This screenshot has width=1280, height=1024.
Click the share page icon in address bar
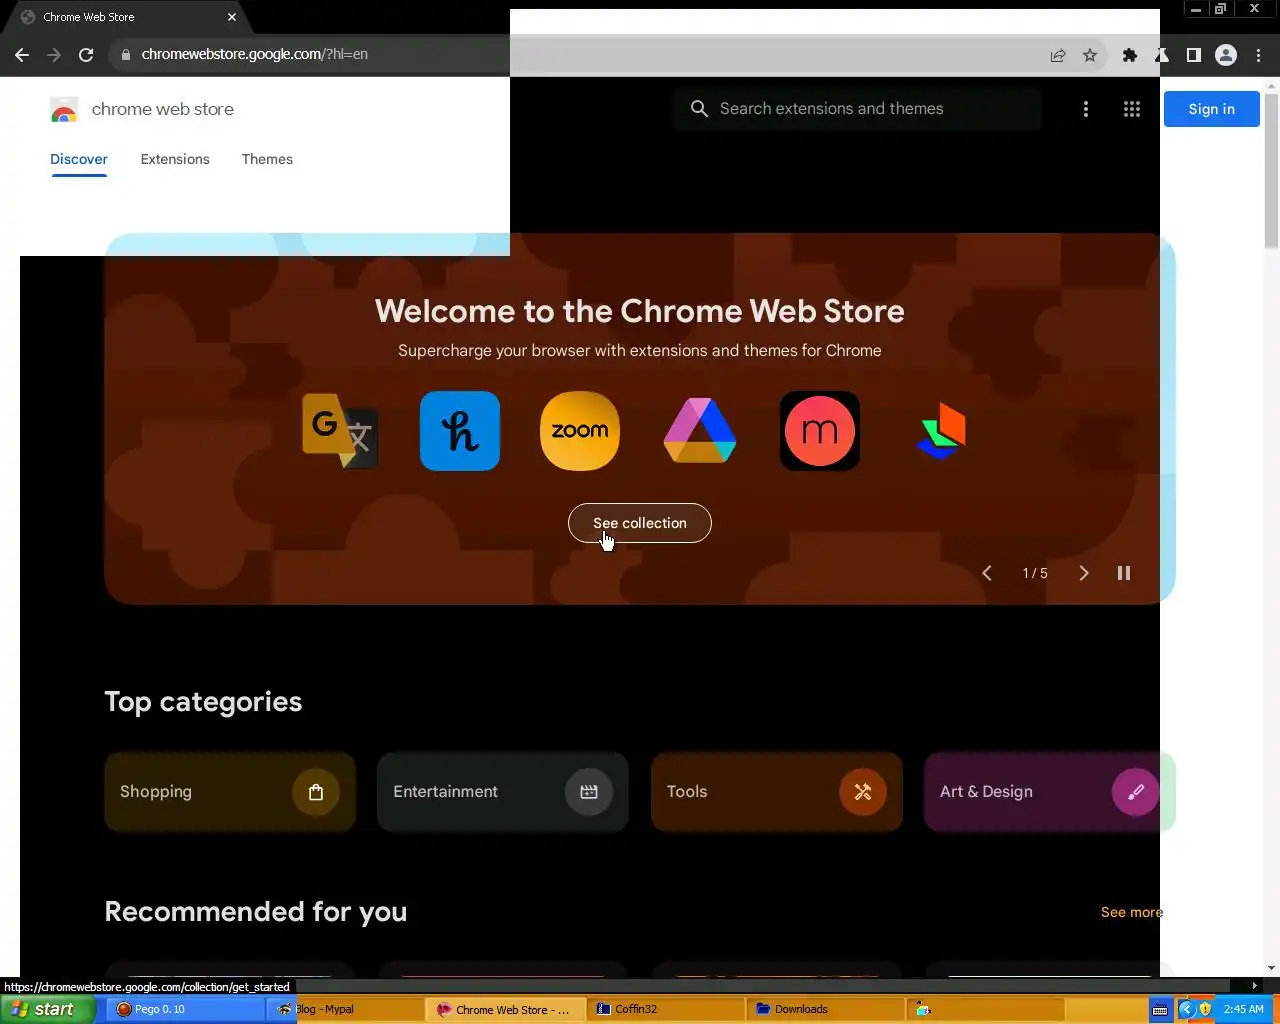1057,55
